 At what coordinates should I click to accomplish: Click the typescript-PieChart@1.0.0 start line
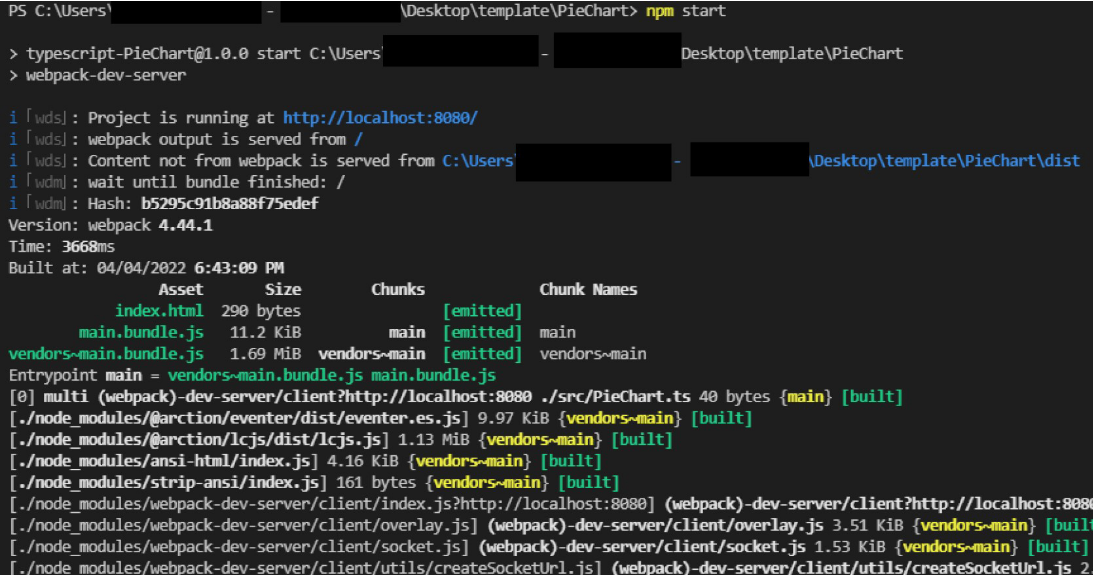pos(455,54)
